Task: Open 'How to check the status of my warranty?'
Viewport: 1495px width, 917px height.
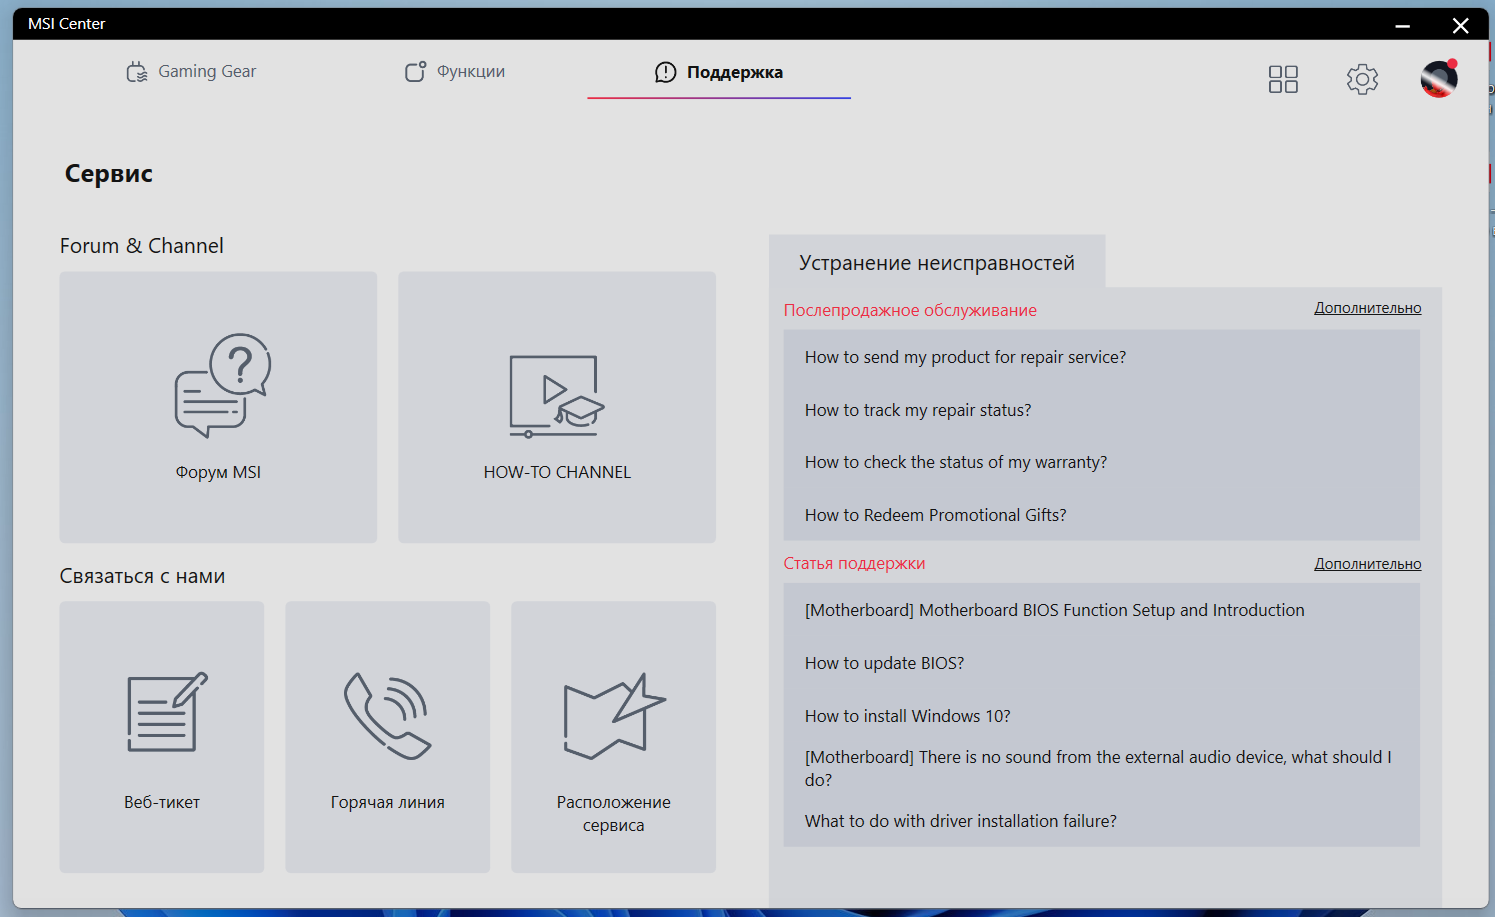Action: (956, 462)
